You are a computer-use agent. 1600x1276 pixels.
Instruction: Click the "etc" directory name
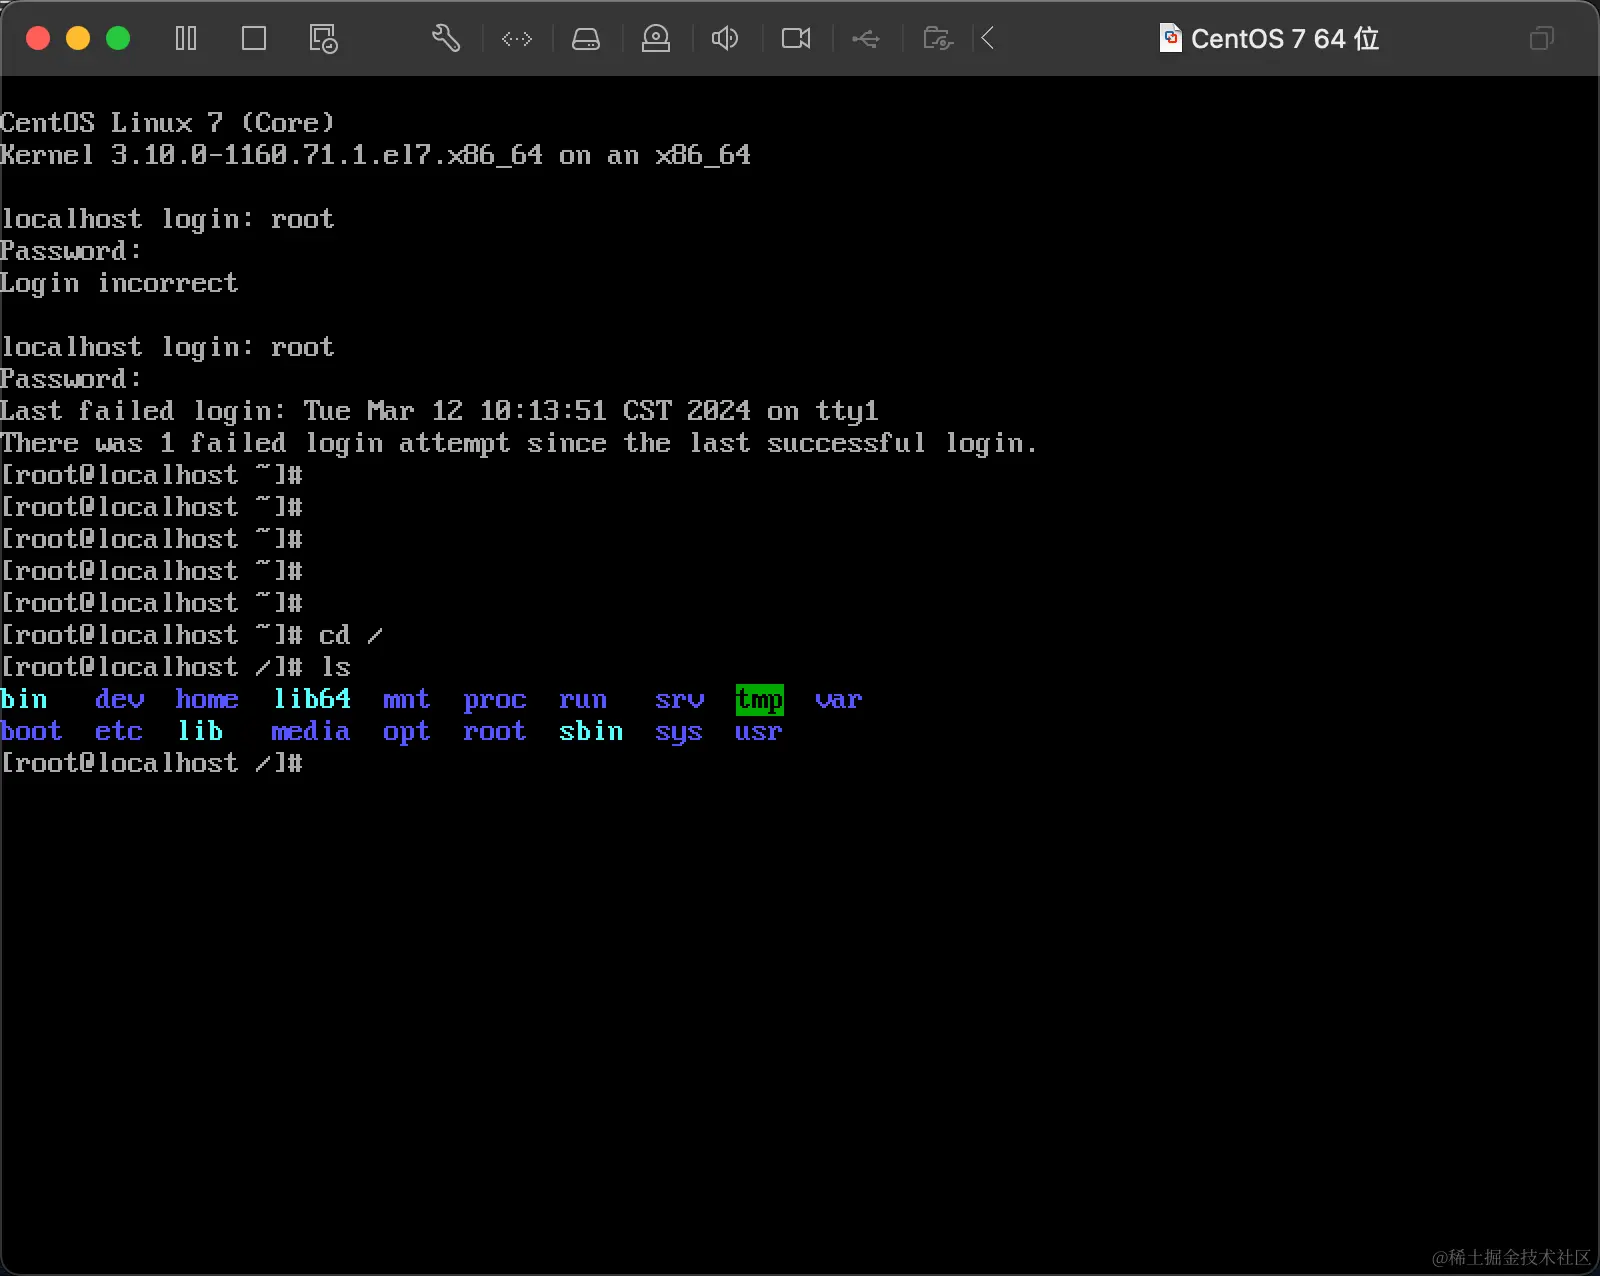119,731
